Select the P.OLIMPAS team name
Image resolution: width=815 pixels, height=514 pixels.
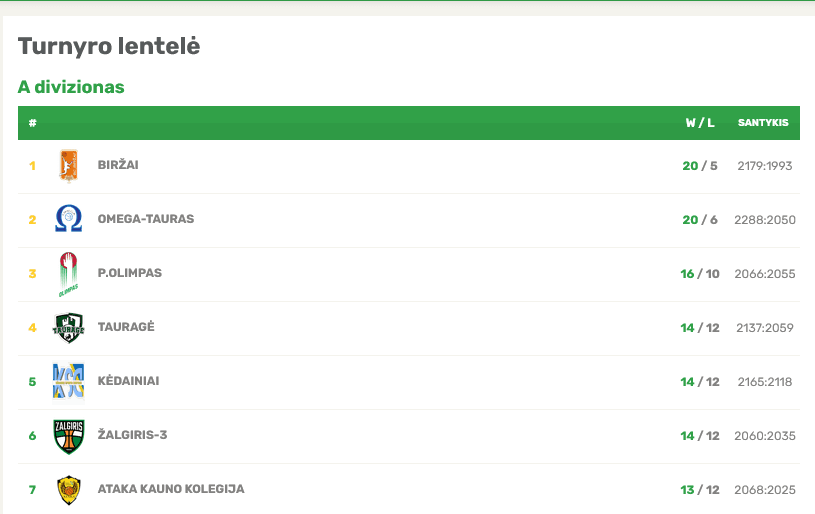pyautogui.click(x=130, y=273)
